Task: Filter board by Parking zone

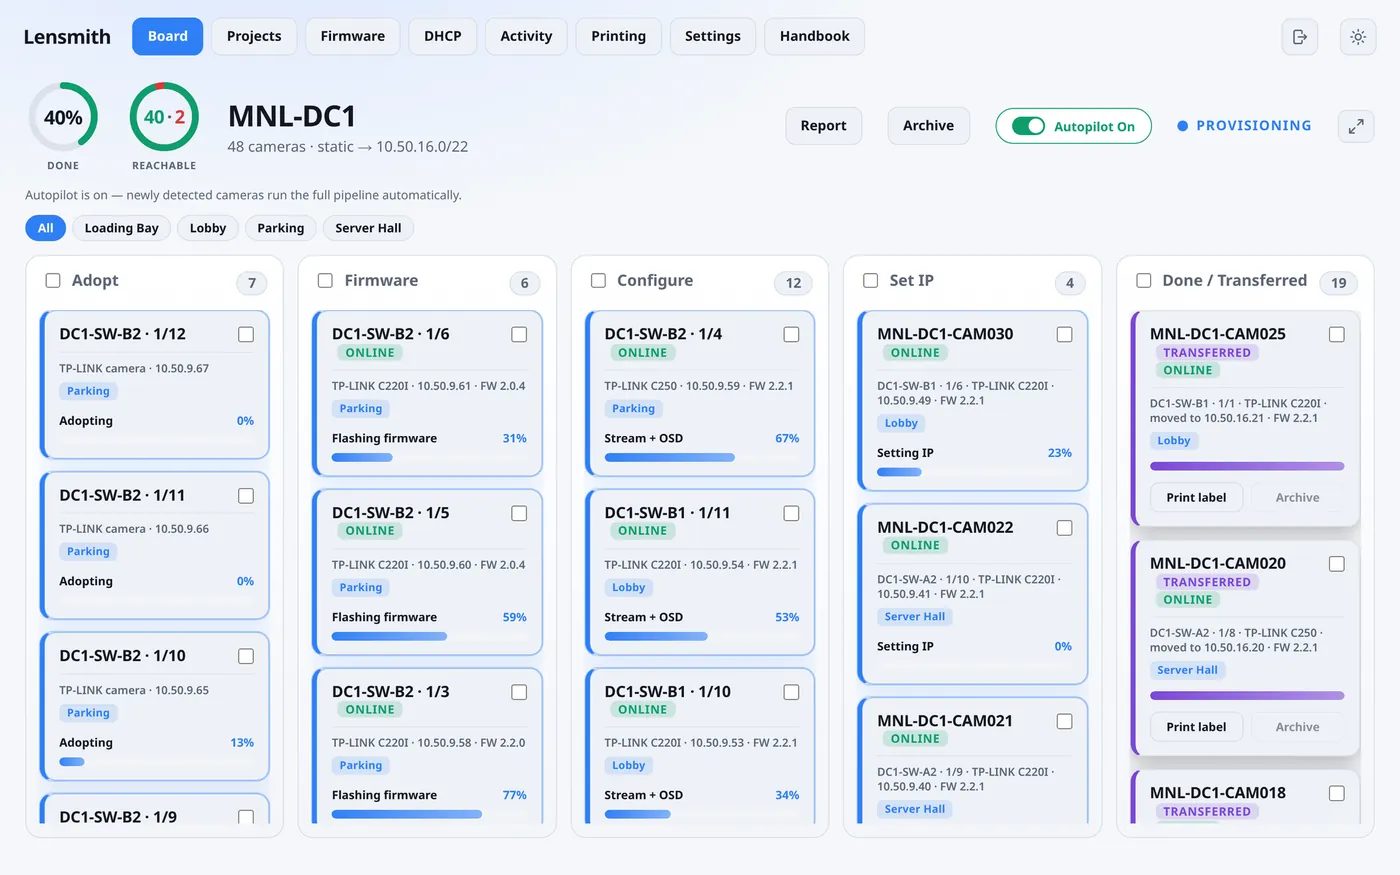Action: click(281, 228)
